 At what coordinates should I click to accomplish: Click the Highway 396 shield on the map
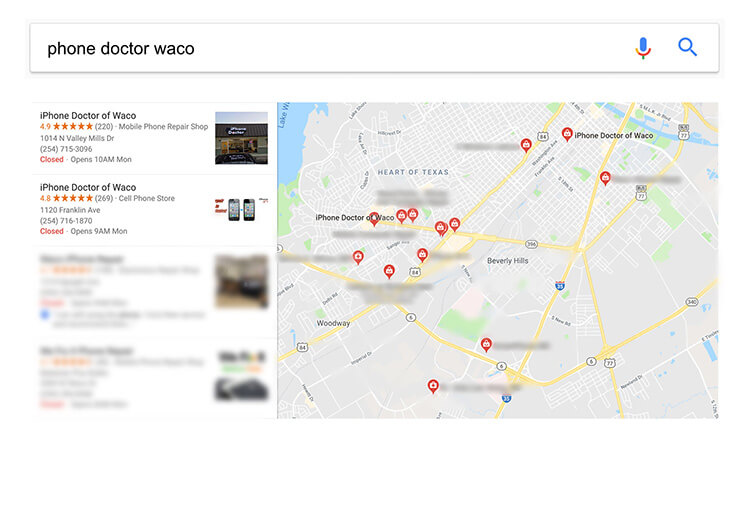click(531, 243)
